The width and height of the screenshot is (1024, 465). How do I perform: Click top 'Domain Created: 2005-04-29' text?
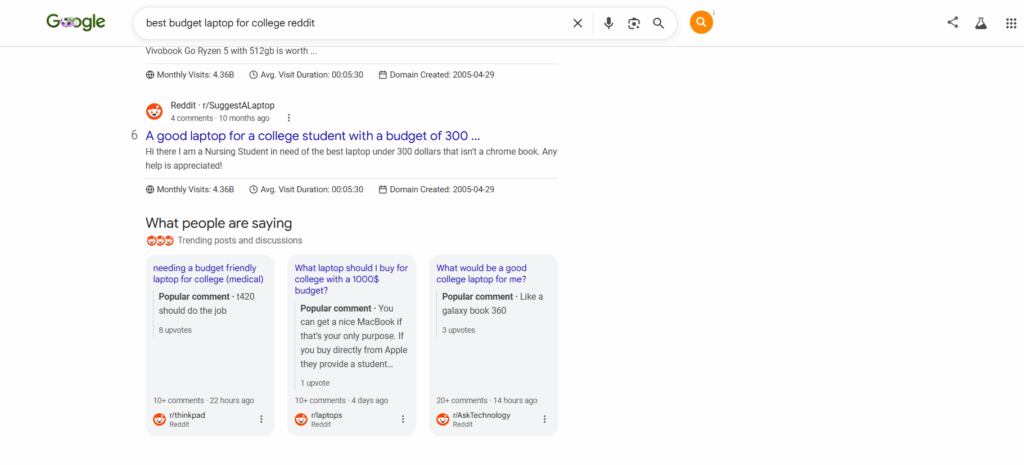442,74
